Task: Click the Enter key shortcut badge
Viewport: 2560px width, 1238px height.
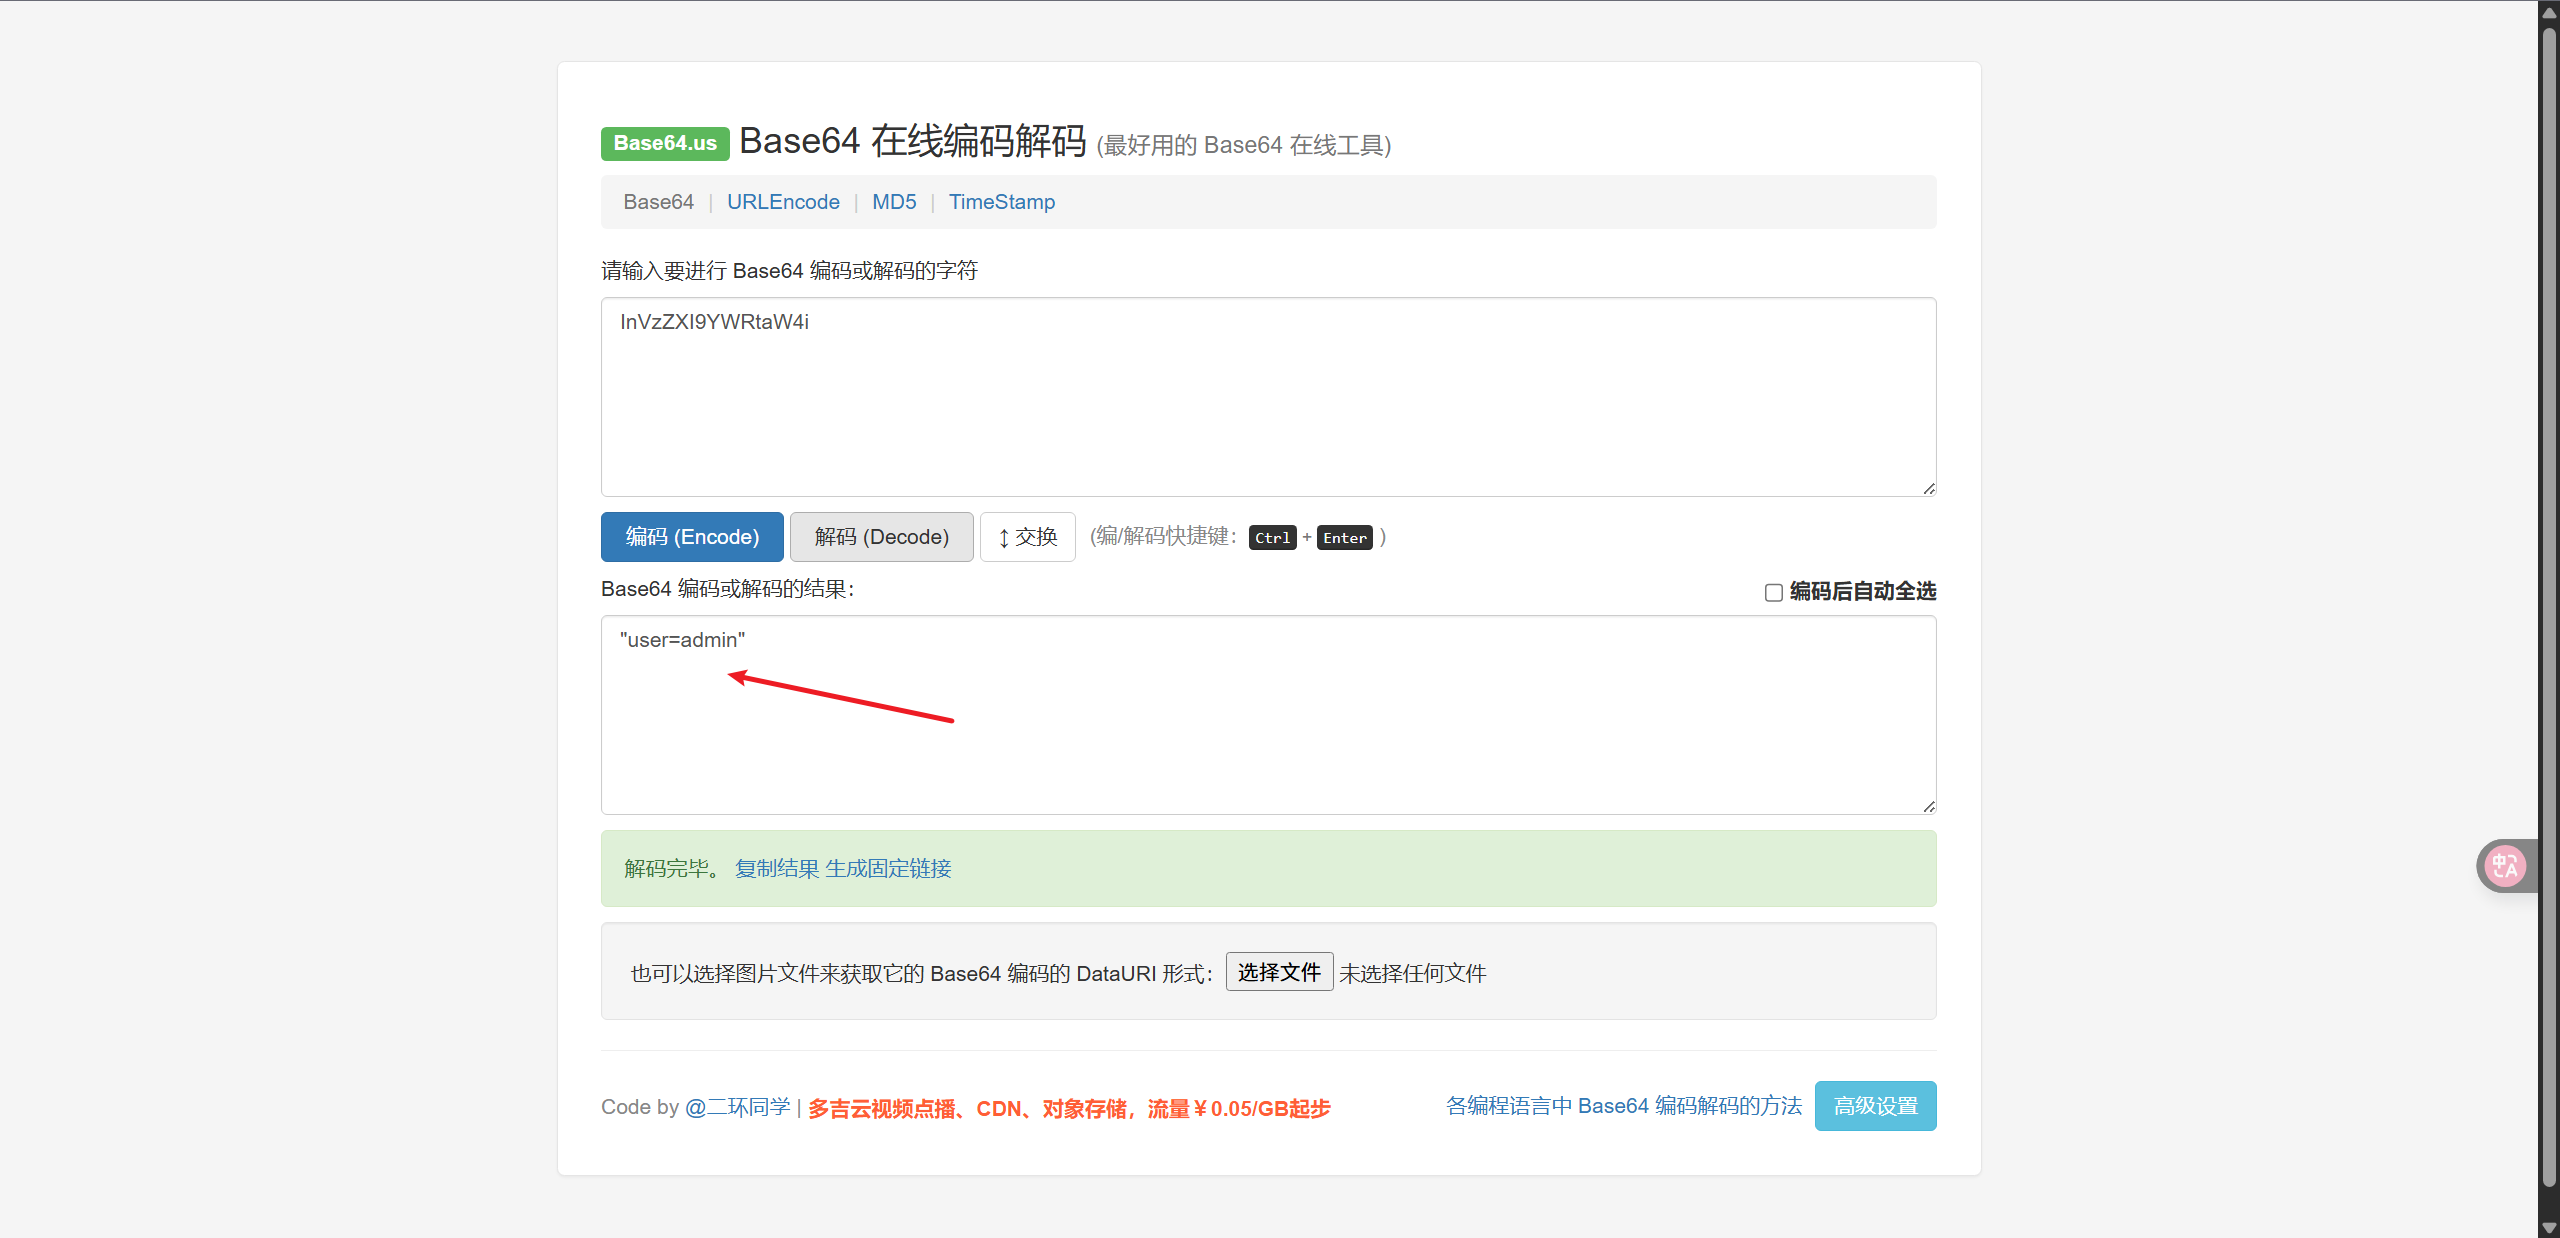Action: pyautogui.click(x=1344, y=537)
